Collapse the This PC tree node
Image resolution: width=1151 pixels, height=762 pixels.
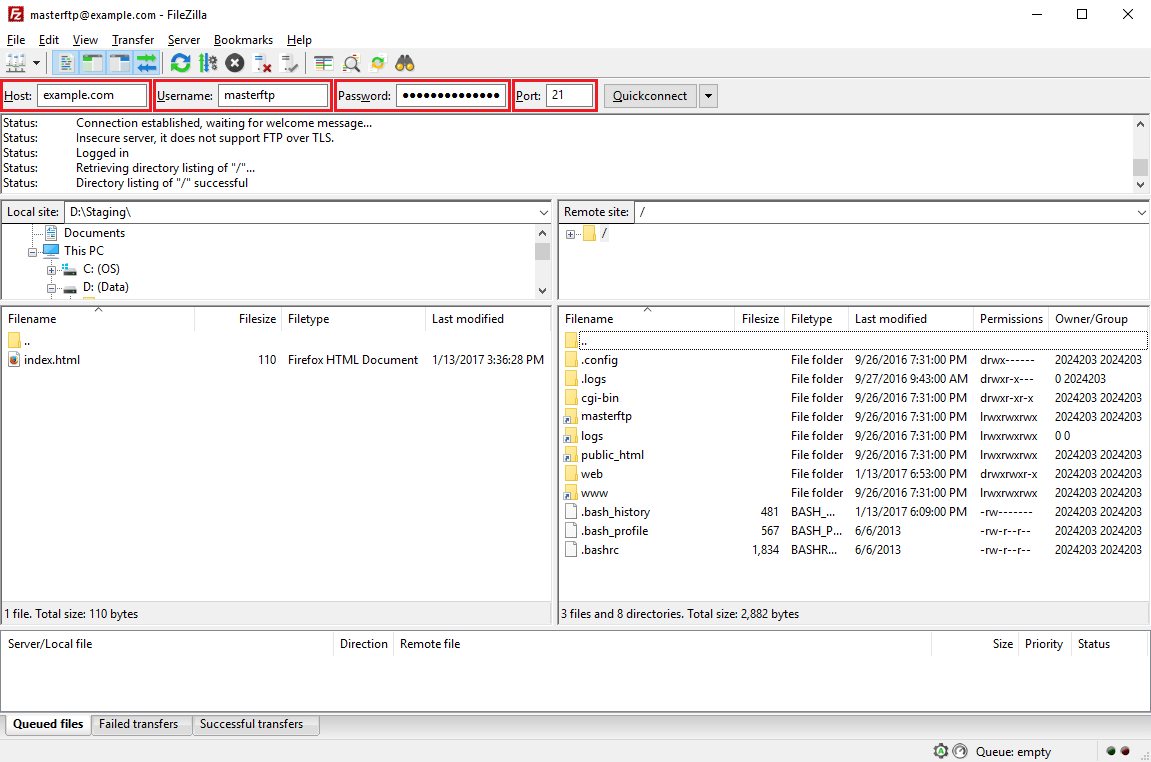point(33,250)
